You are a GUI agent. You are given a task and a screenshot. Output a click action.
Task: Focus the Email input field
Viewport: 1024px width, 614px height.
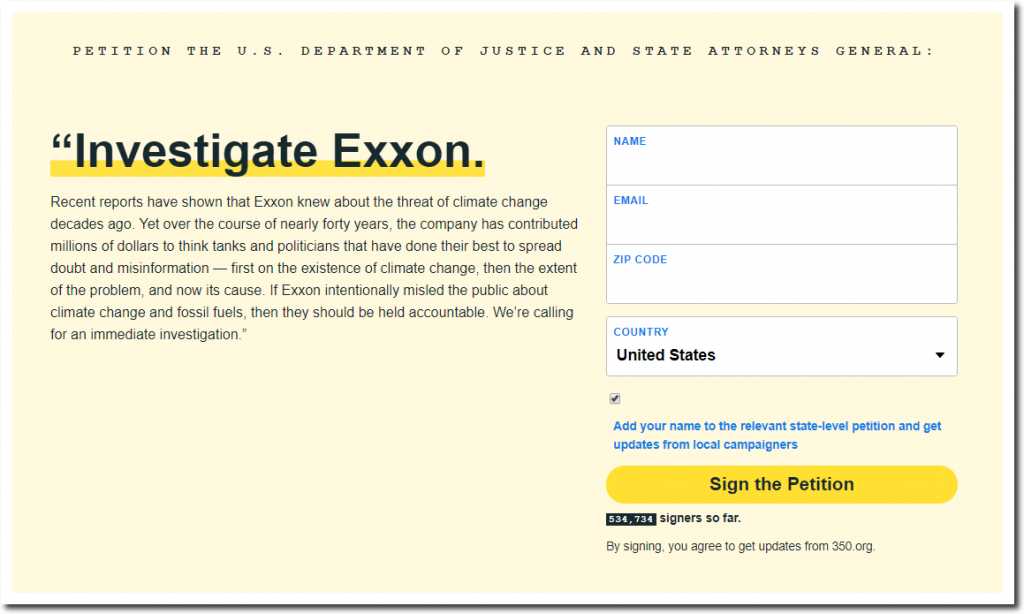click(782, 215)
